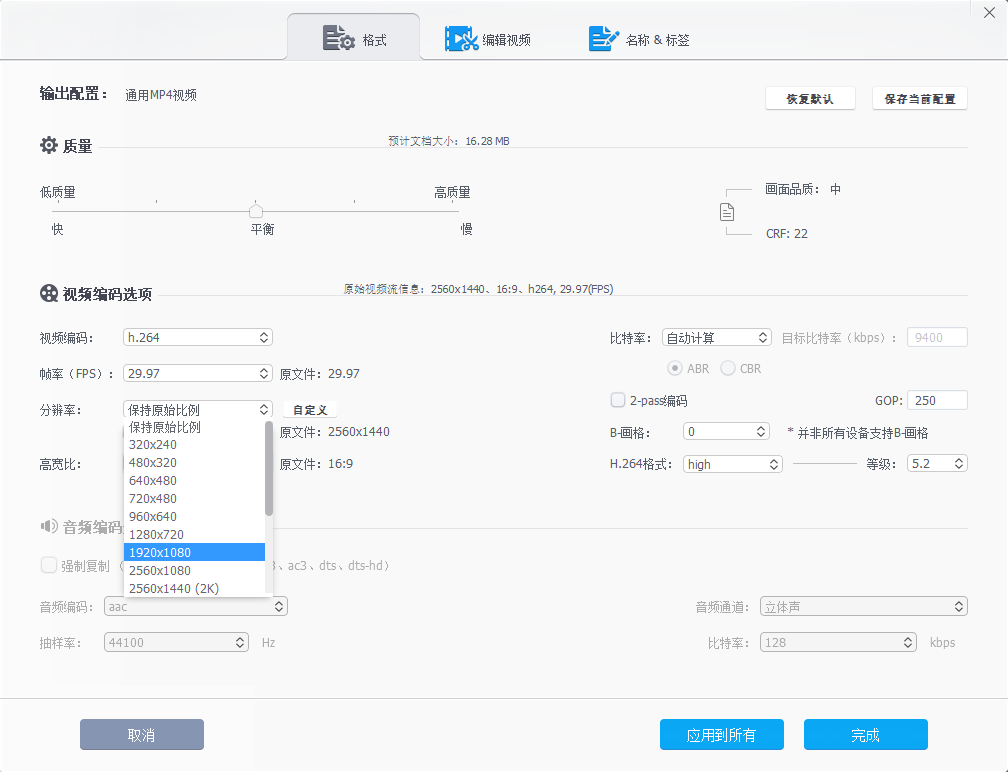The width and height of the screenshot is (1008, 772).
Task: Click the 恢复默认 button
Action: (810, 98)
